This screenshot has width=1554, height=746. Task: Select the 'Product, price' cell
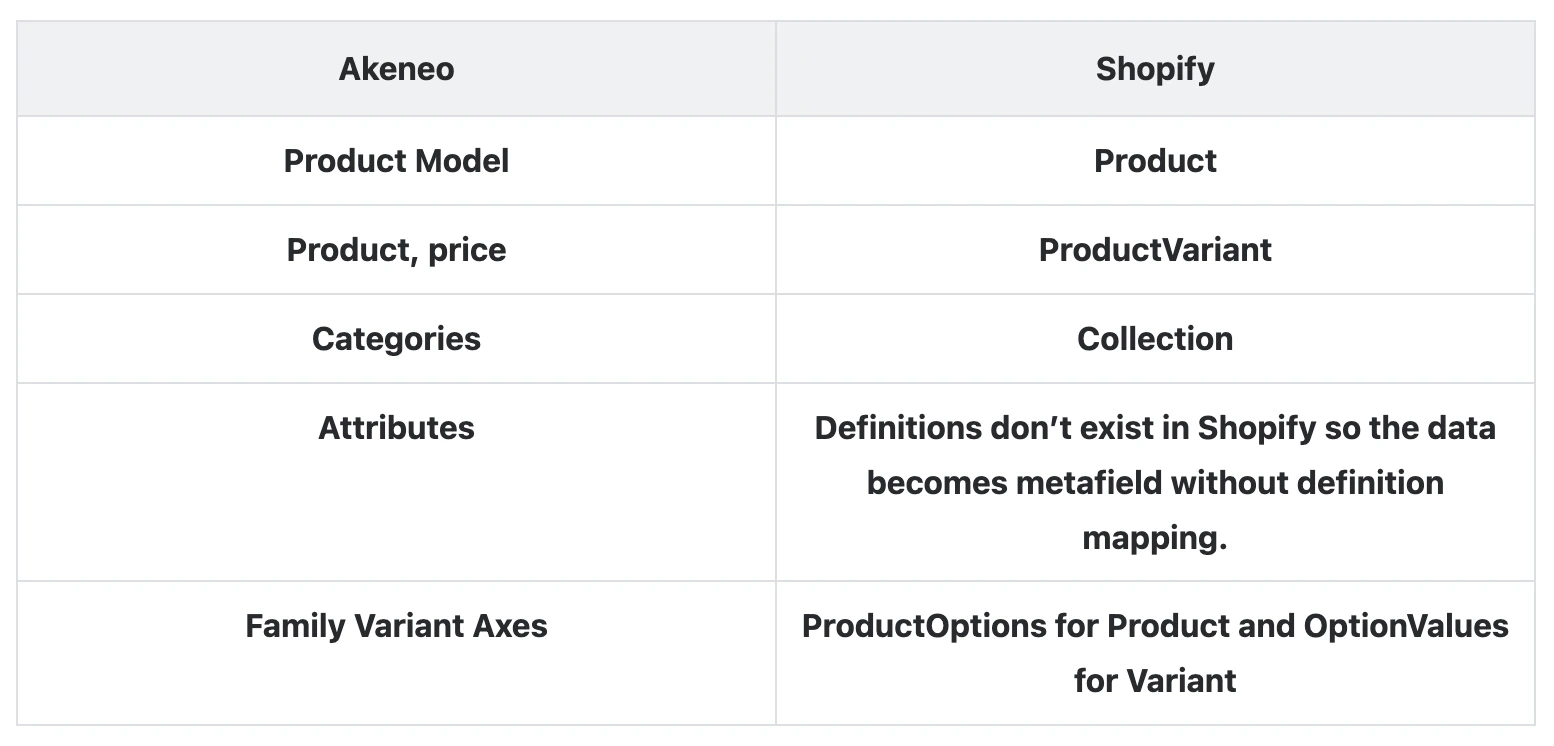coord(396,249)
